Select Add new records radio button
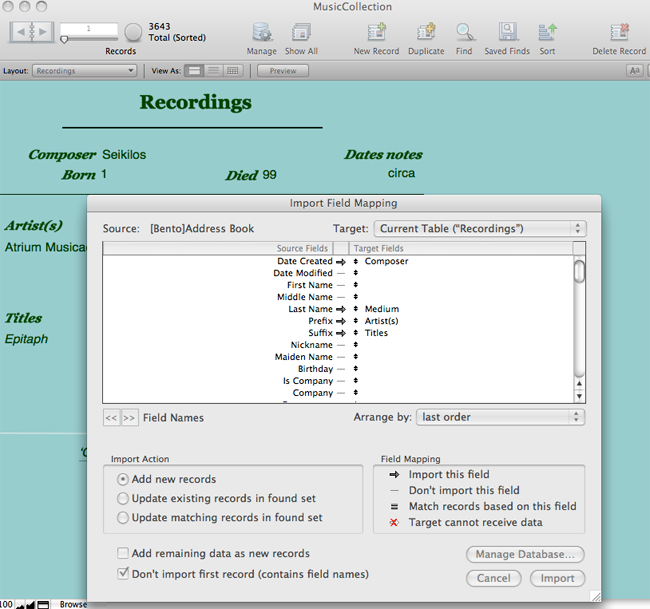 coord(123,479)
